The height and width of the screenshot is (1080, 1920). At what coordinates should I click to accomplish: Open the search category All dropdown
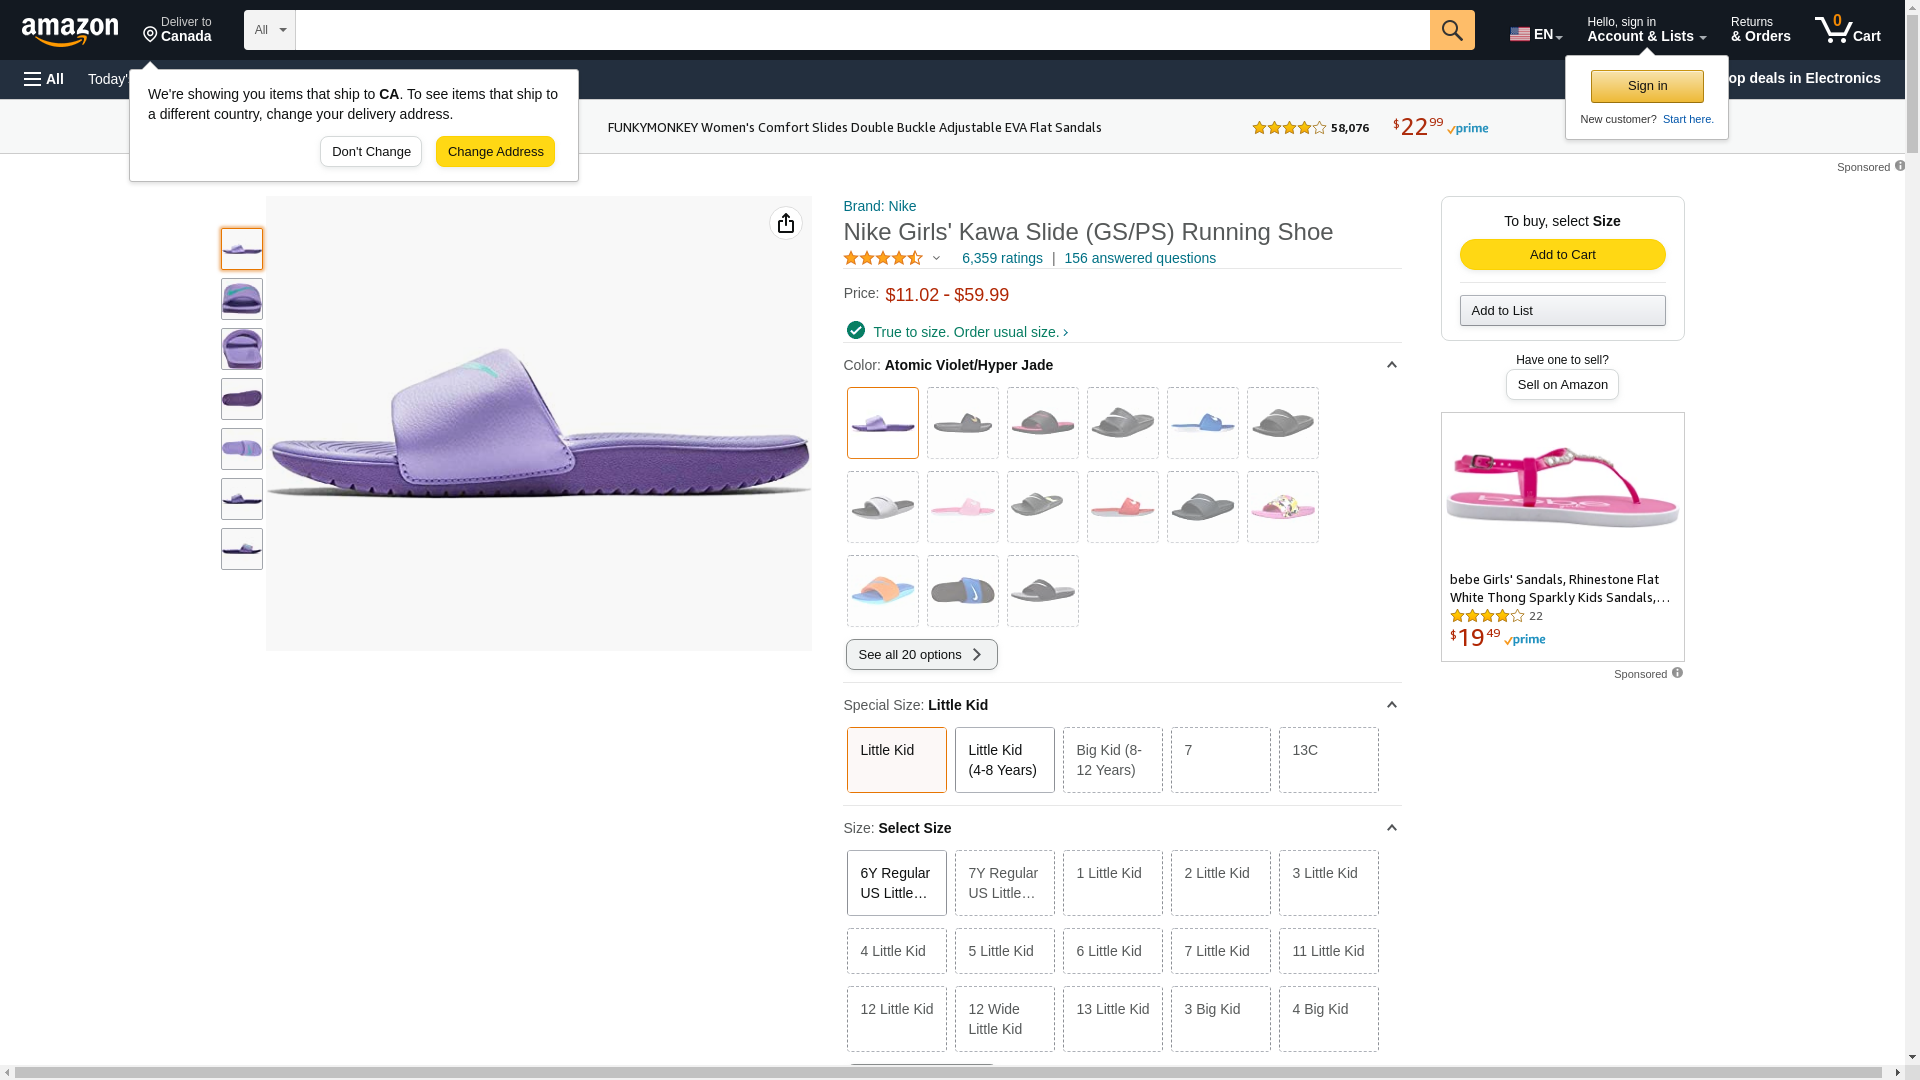[x=270, y=30]
